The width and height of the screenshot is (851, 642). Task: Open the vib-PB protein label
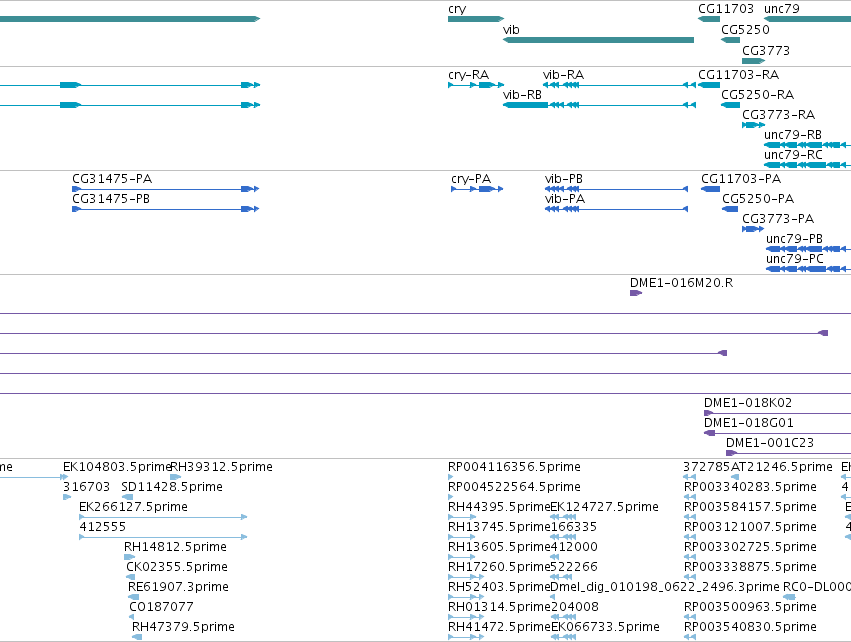563,179
